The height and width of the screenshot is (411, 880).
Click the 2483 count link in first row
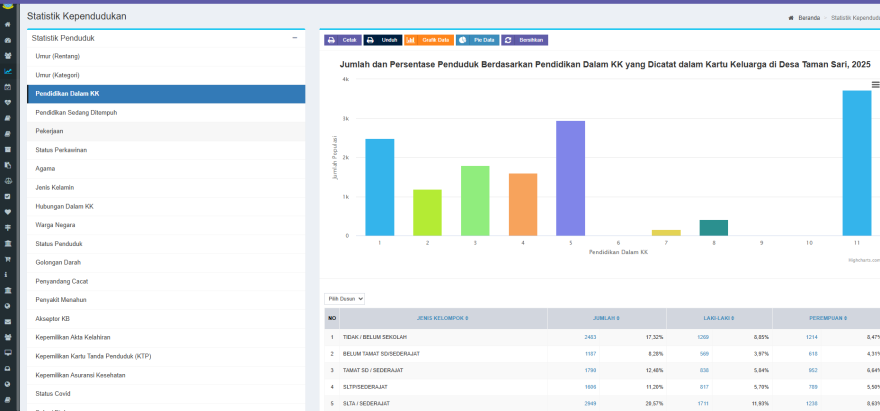coord(590,337)
